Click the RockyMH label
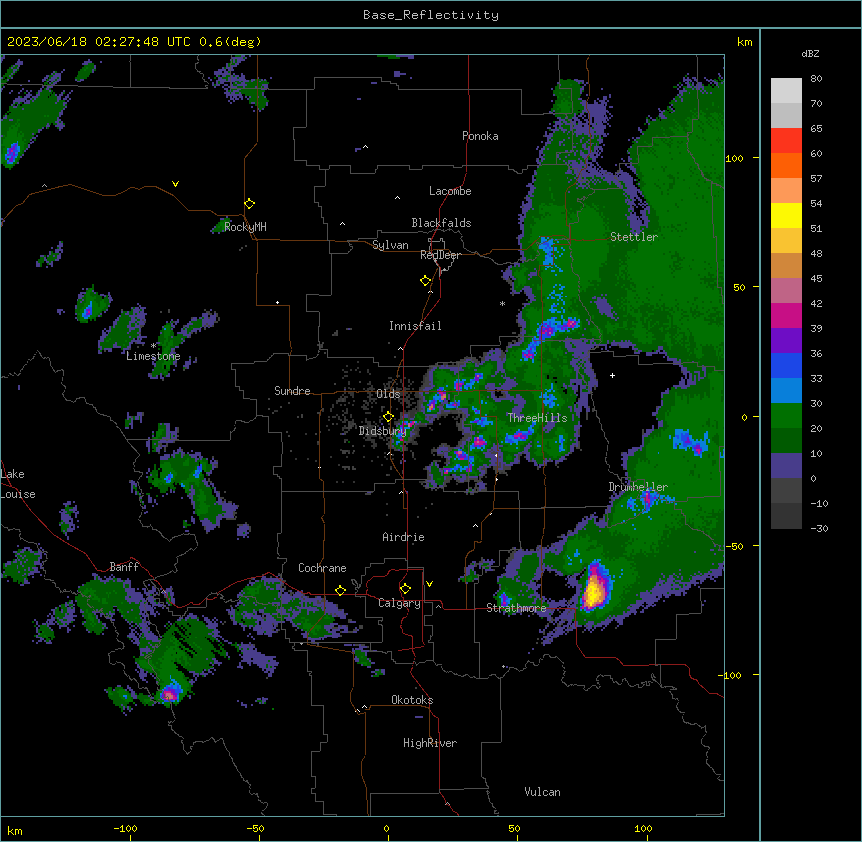 [x=245, y=227]
